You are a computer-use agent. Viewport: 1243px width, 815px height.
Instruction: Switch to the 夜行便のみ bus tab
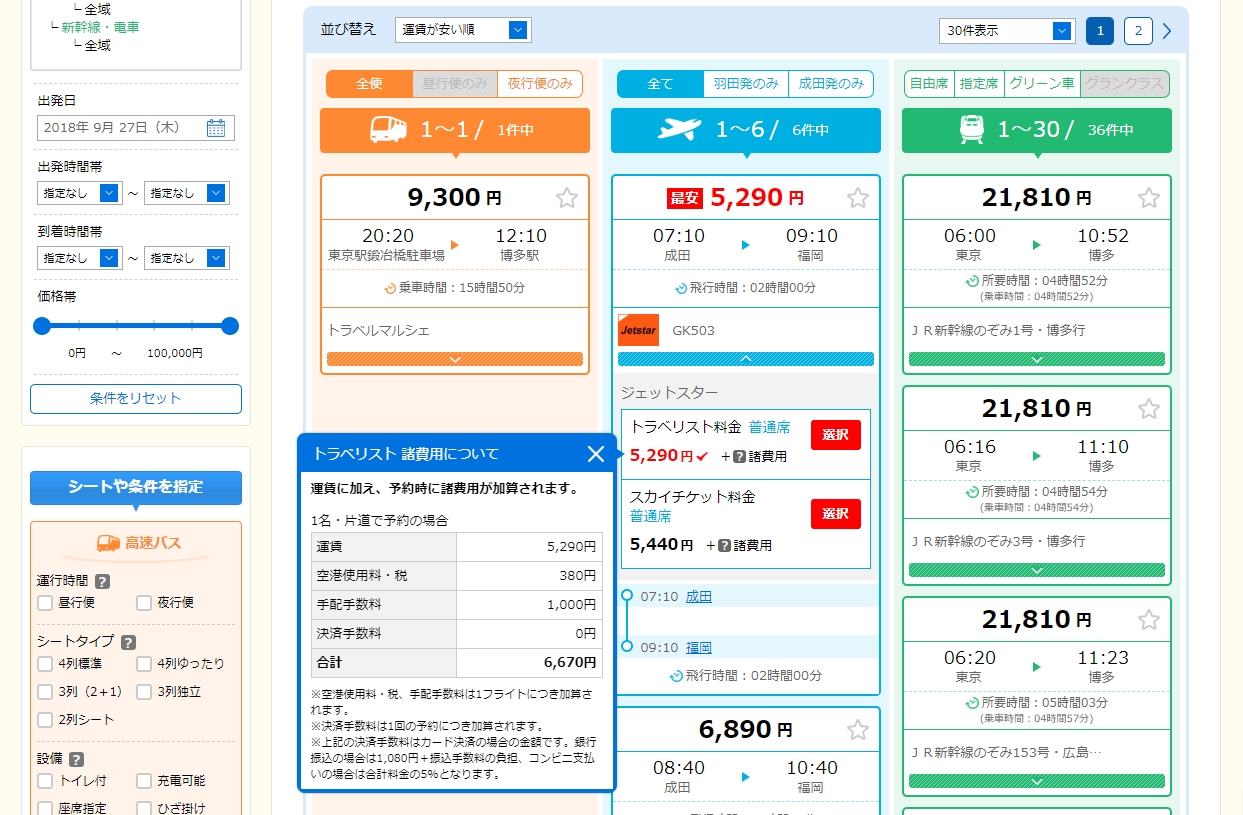(540, 84)
